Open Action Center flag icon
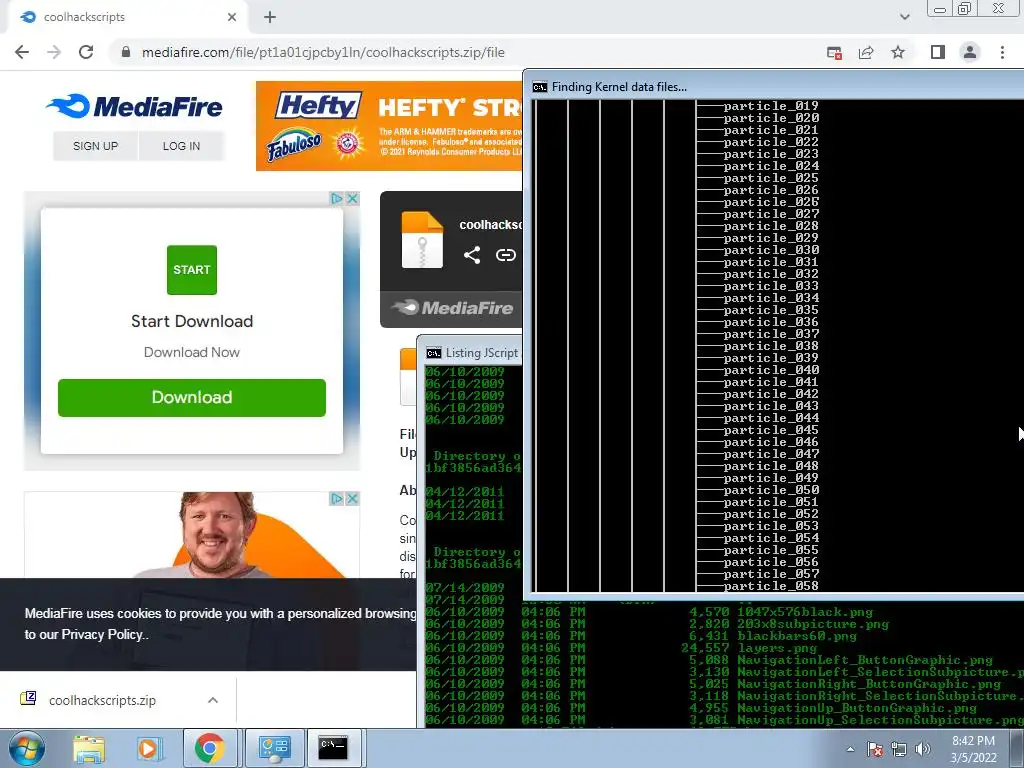Screen dimensions: 1024x768 875,749
